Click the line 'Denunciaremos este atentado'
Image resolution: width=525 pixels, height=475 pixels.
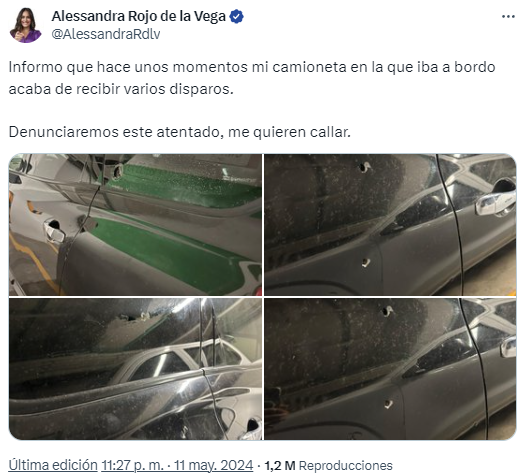[179, 132]
